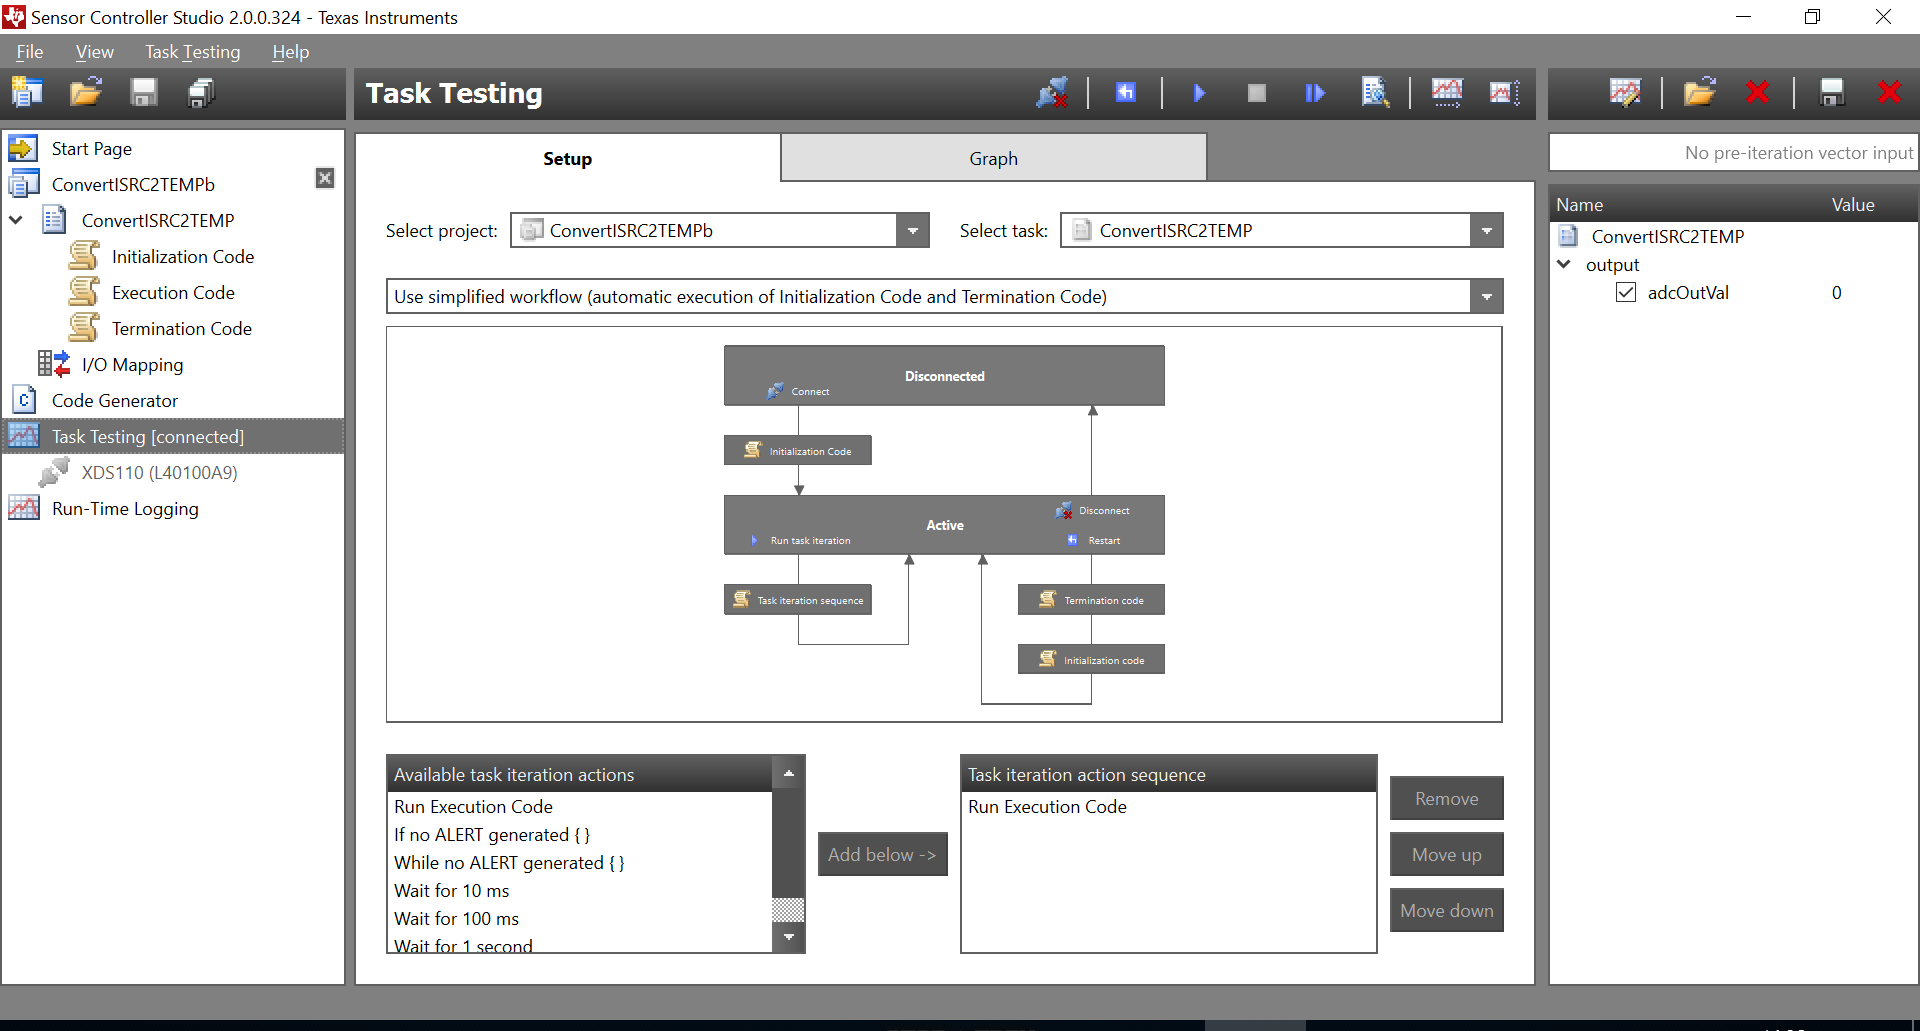Click the run continuously icon with bar and triangle
The height and width of the screenshot is (1031, 1920).
tap(1315, 93)
